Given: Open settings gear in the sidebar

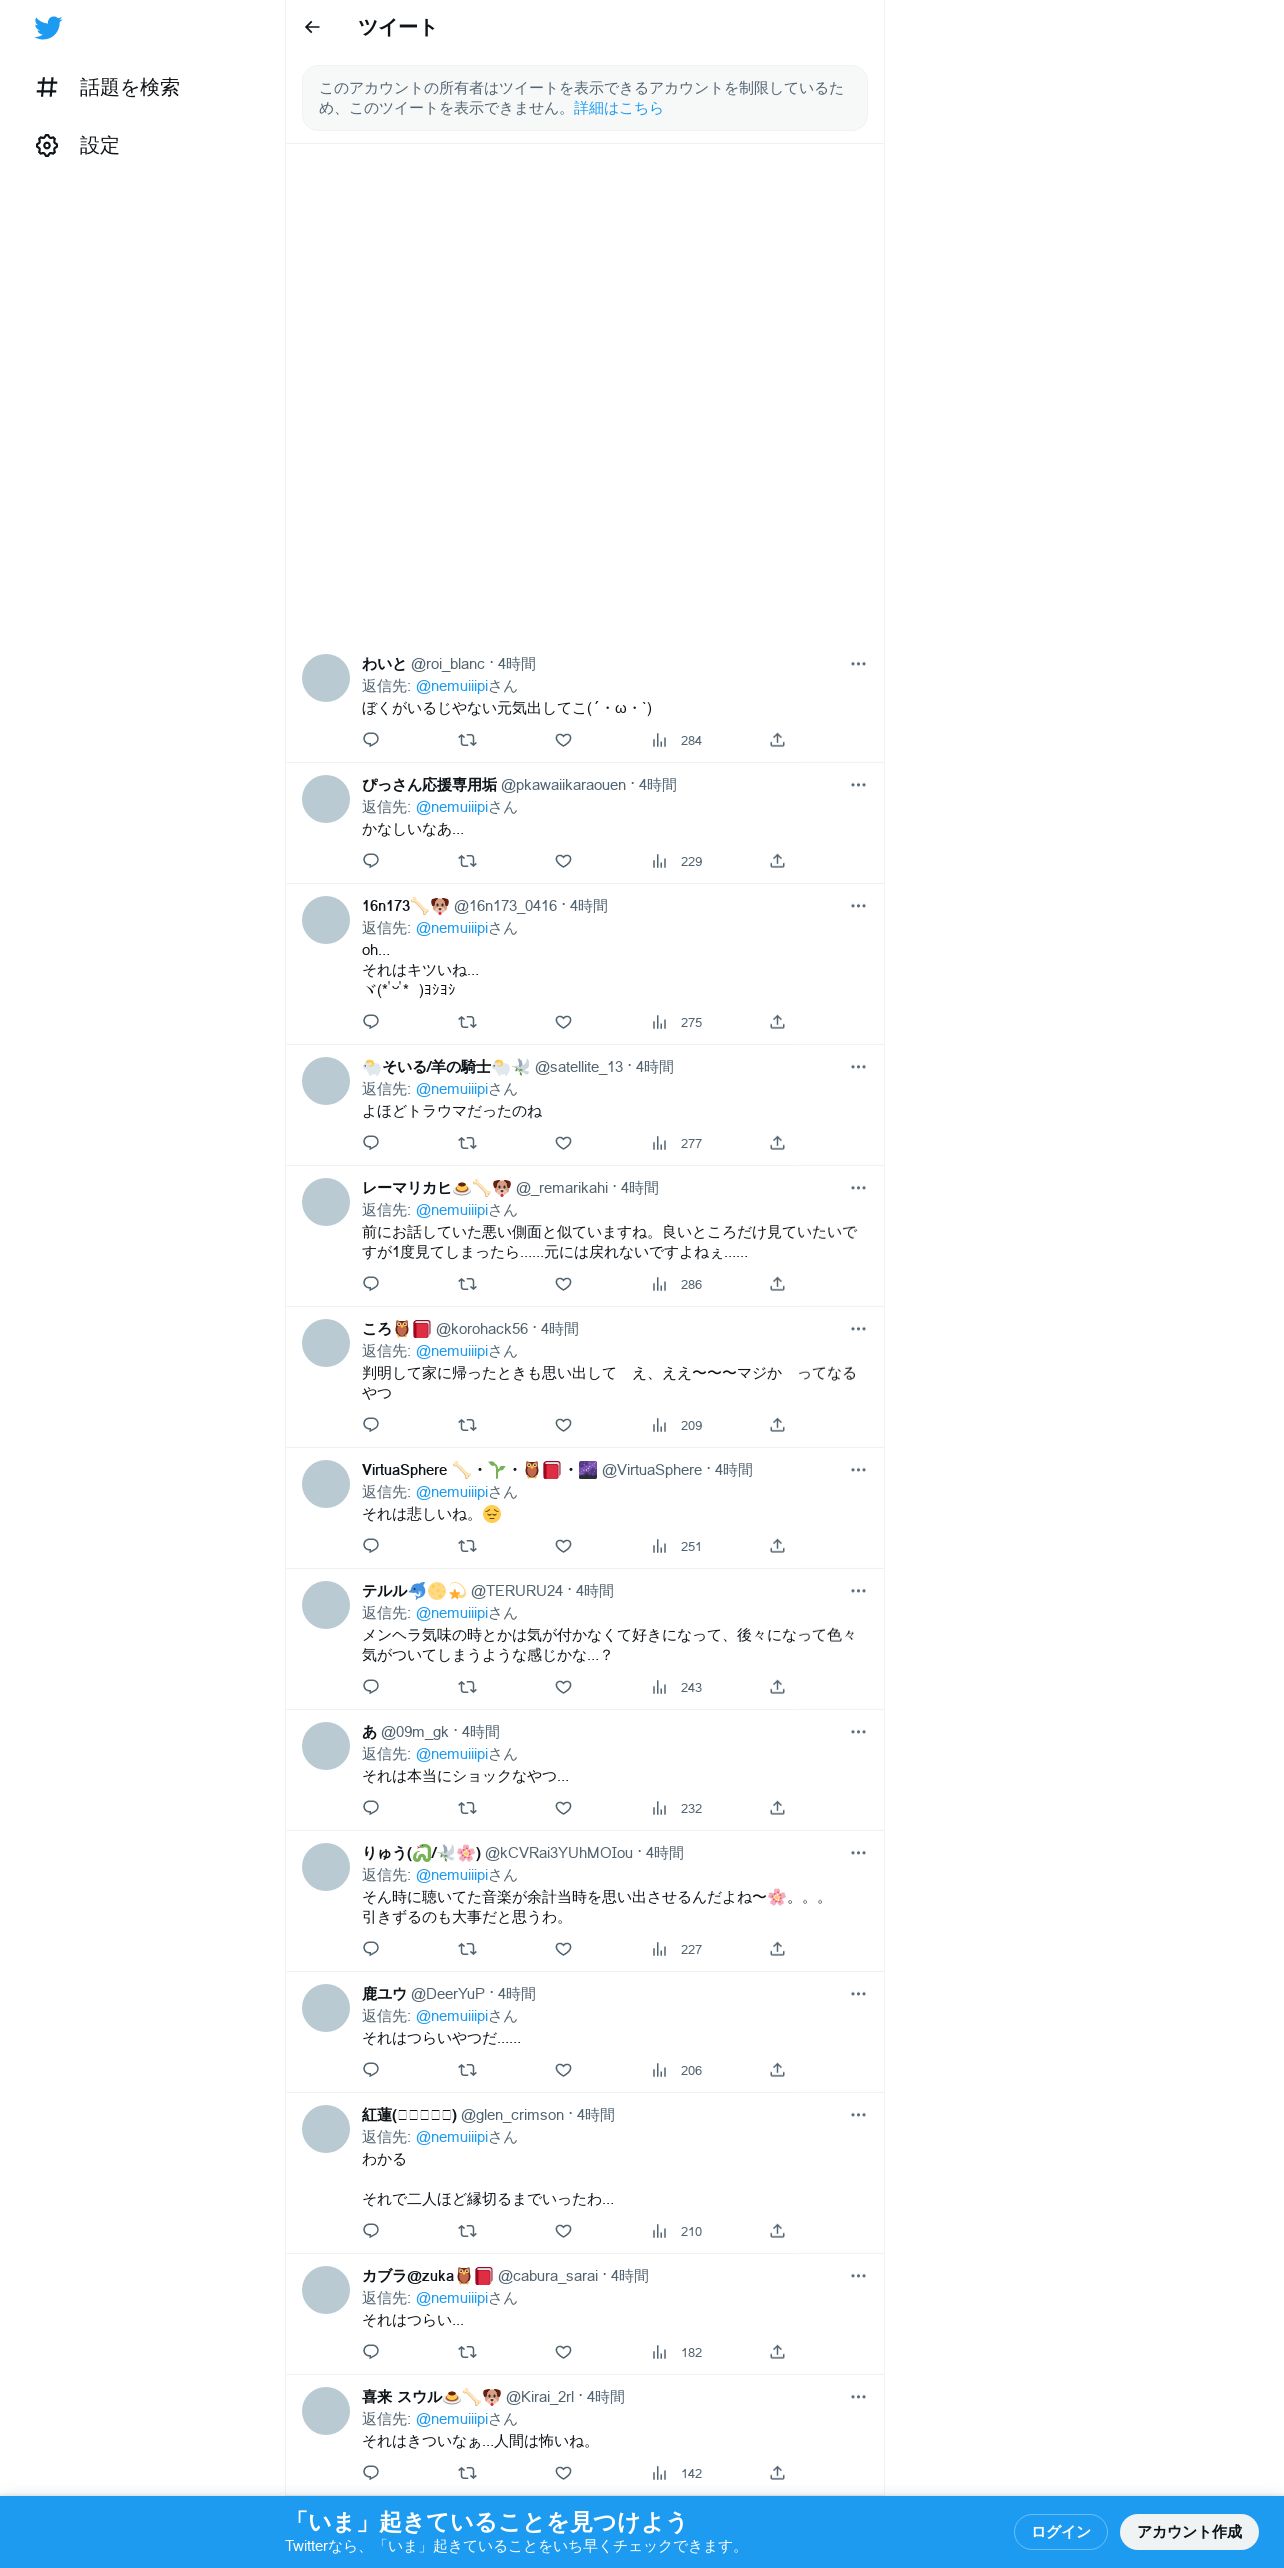Looking at the screenshot, I should (x=47, y=145).
